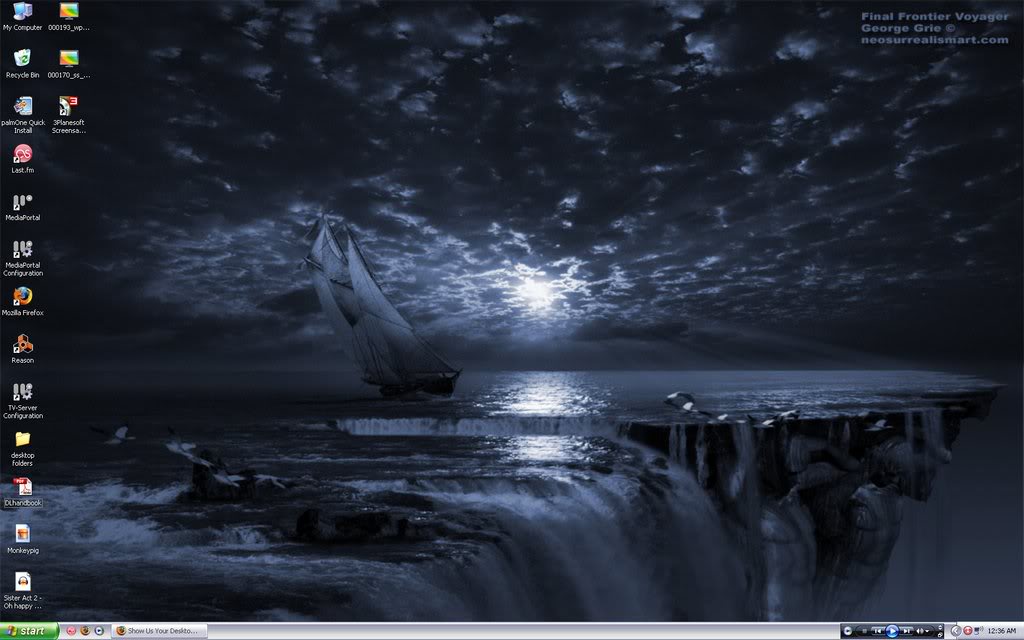Click the red system tray icon
The image size is (1024, 640).
coord(968,631)
